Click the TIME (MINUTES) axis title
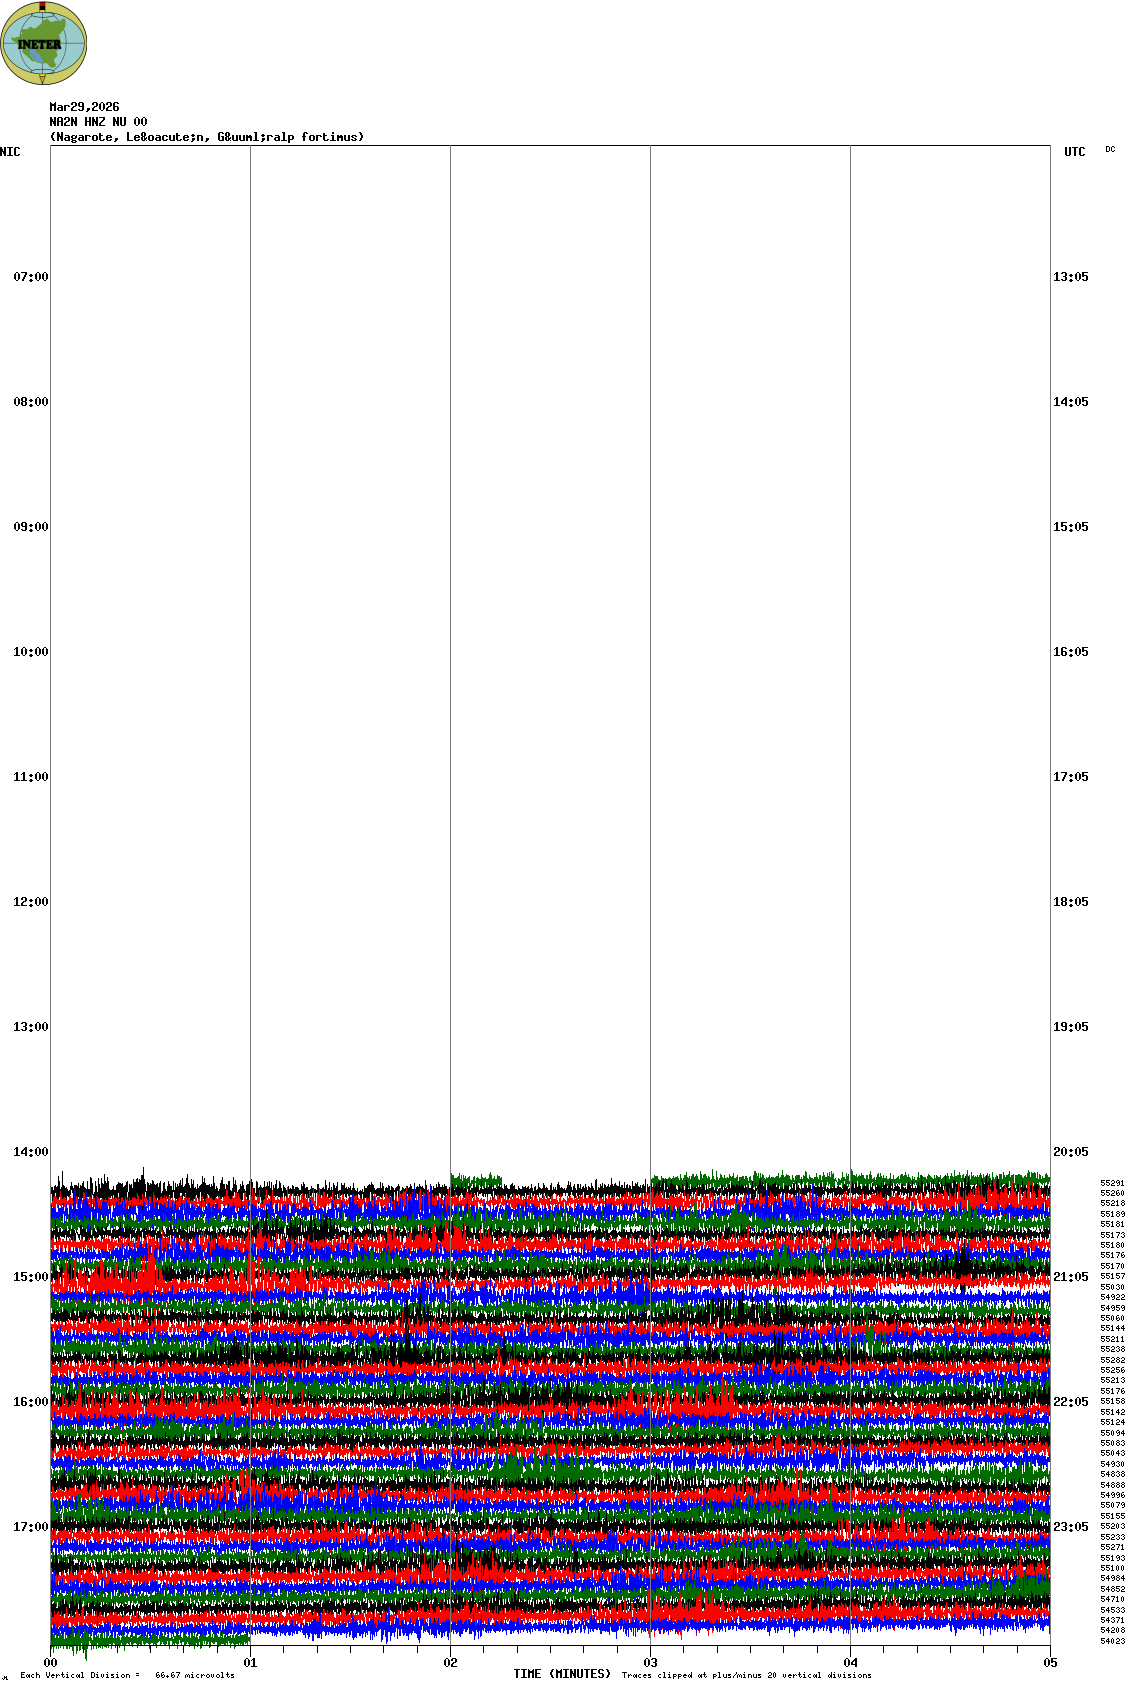The height and width of the screenshot is (1689, 1130). pyautogui.click(x=562, y=1674)
